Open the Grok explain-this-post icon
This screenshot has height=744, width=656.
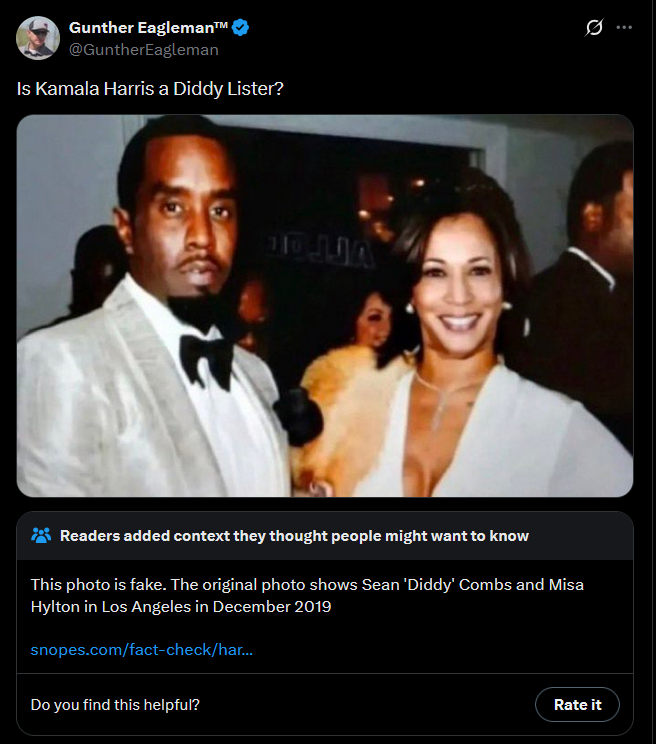[x=594, y=27]
